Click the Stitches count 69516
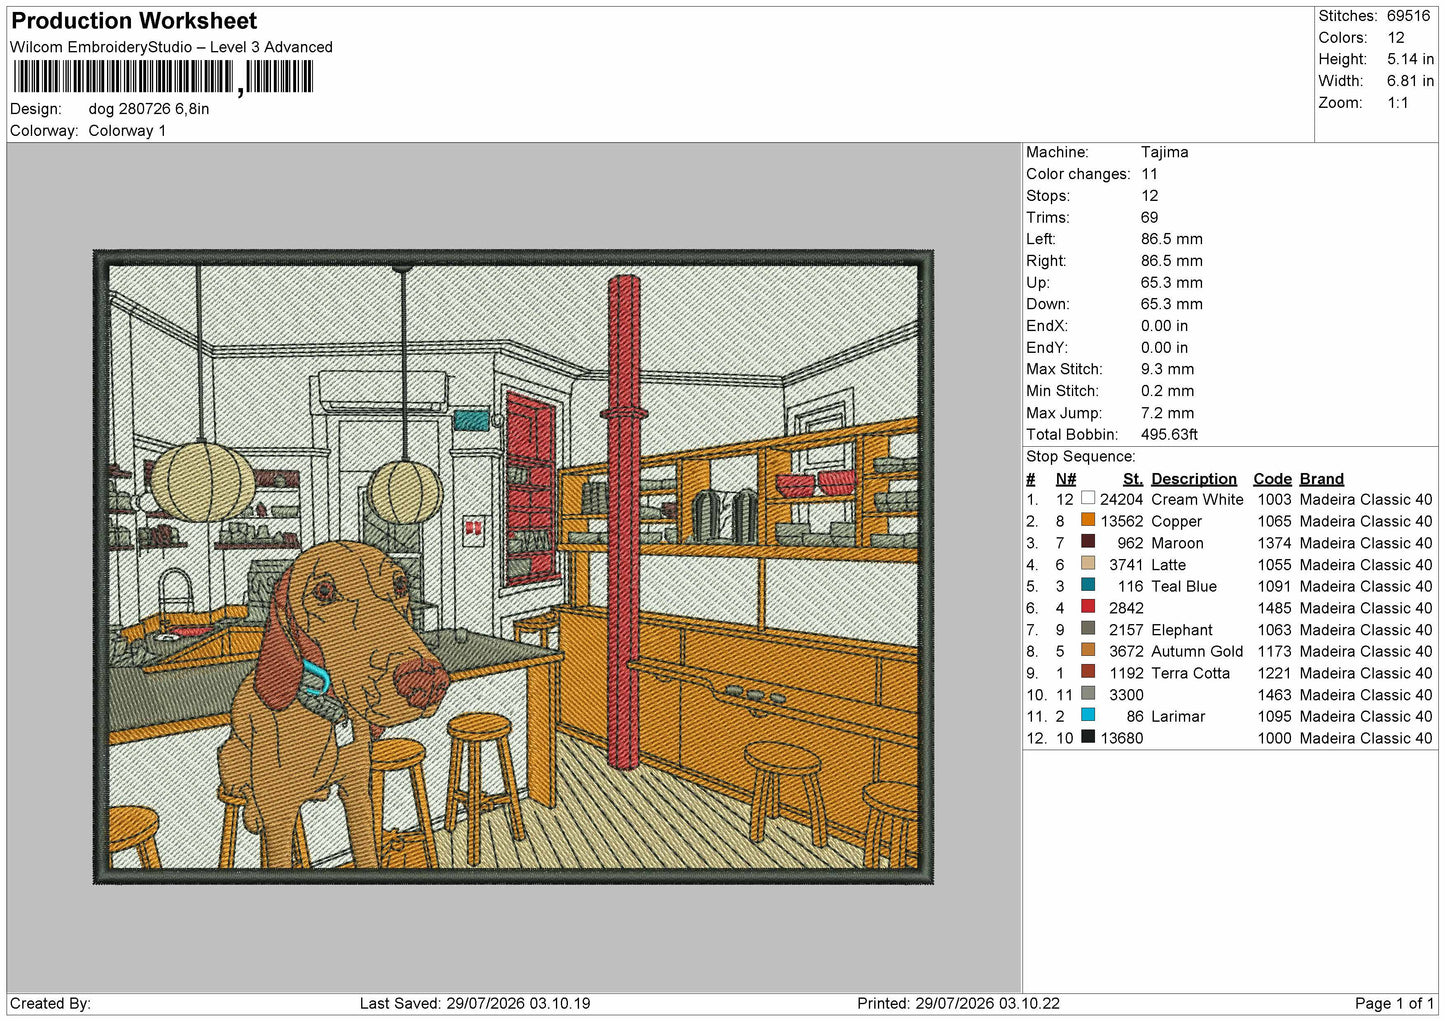 point(1408,16)
